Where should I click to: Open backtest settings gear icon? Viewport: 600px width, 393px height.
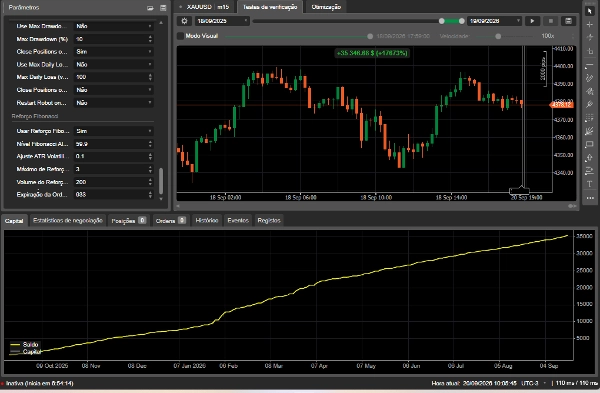[184, 21]
